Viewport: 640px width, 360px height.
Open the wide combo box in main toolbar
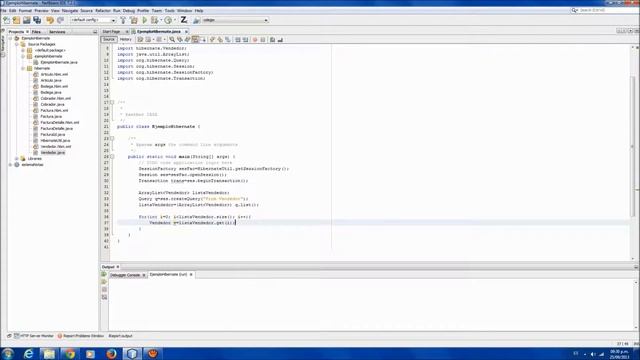point(235,20)
